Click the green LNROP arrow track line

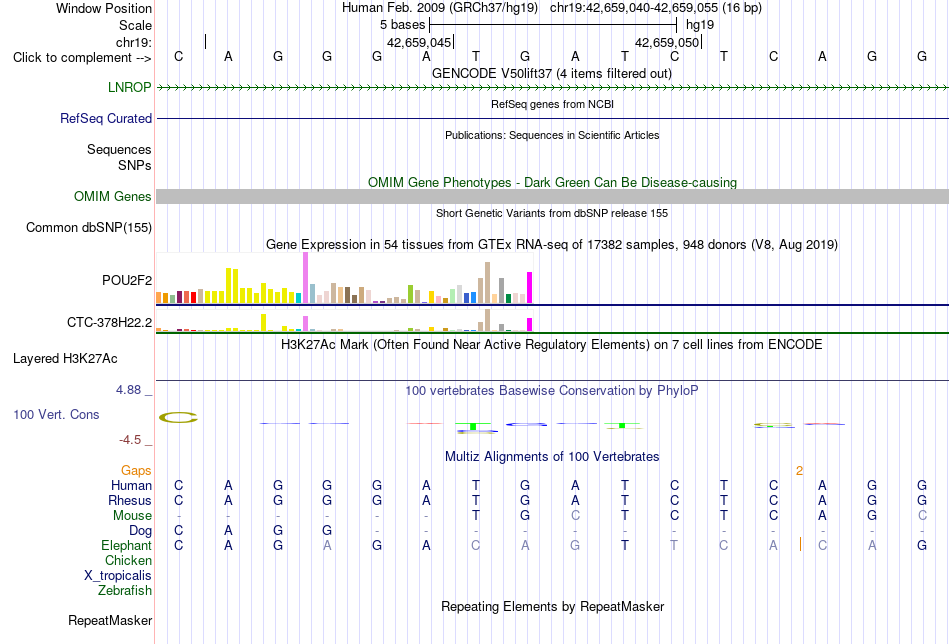tap(553, 88)
